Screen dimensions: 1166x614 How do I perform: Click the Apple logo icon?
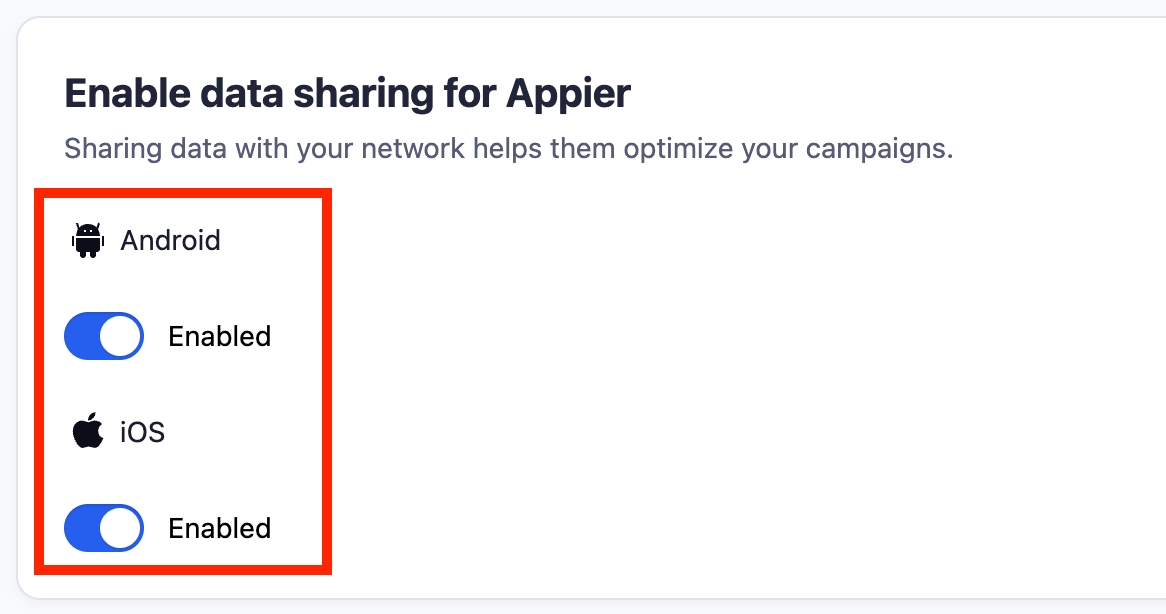(88, 432)
